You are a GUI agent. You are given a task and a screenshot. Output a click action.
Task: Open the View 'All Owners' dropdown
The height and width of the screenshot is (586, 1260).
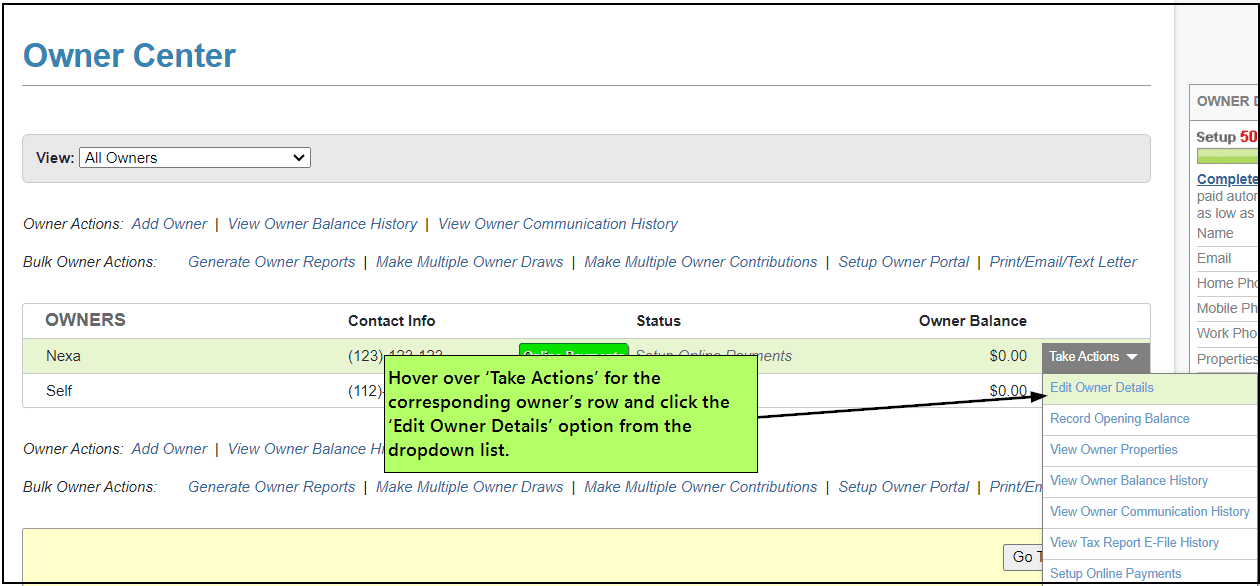pos(195,158)
